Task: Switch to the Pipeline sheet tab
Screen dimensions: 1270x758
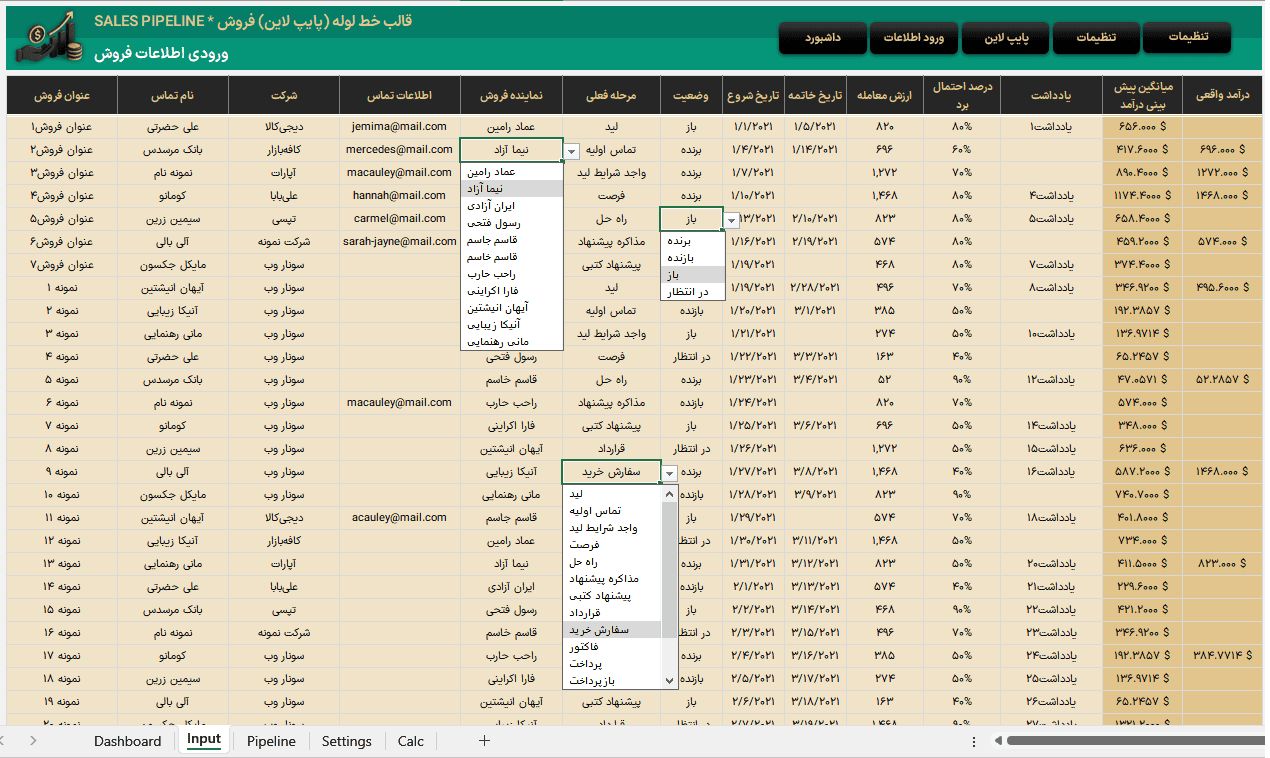Action: point(271,741)
